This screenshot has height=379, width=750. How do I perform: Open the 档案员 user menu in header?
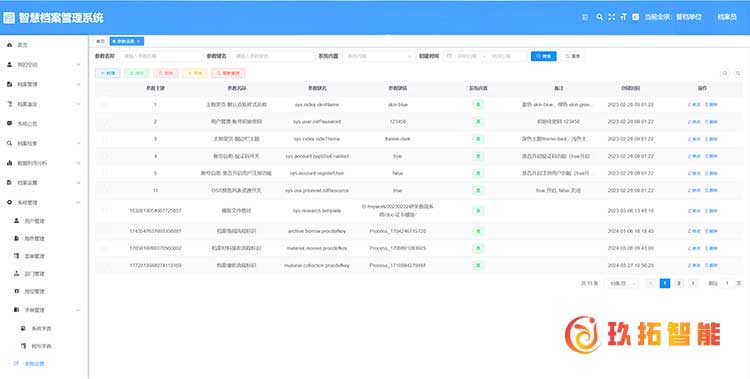727,17
